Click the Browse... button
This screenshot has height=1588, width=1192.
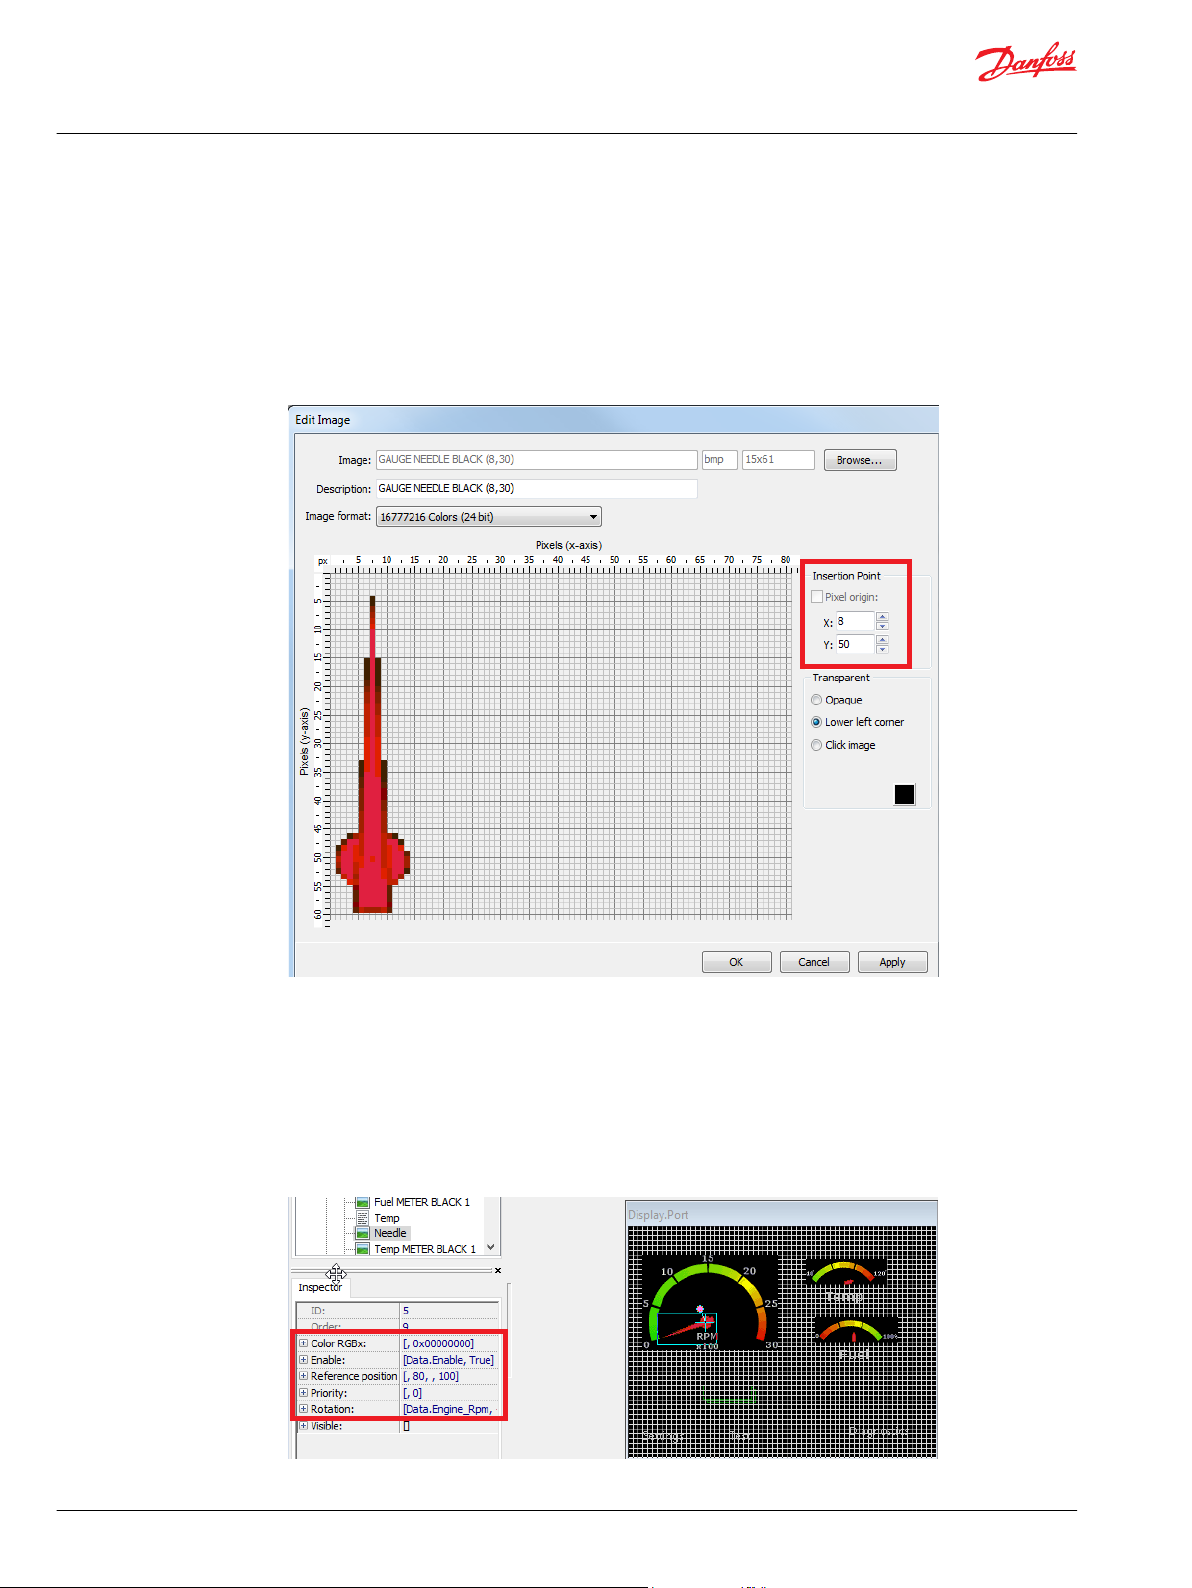(x=860, y=460)
